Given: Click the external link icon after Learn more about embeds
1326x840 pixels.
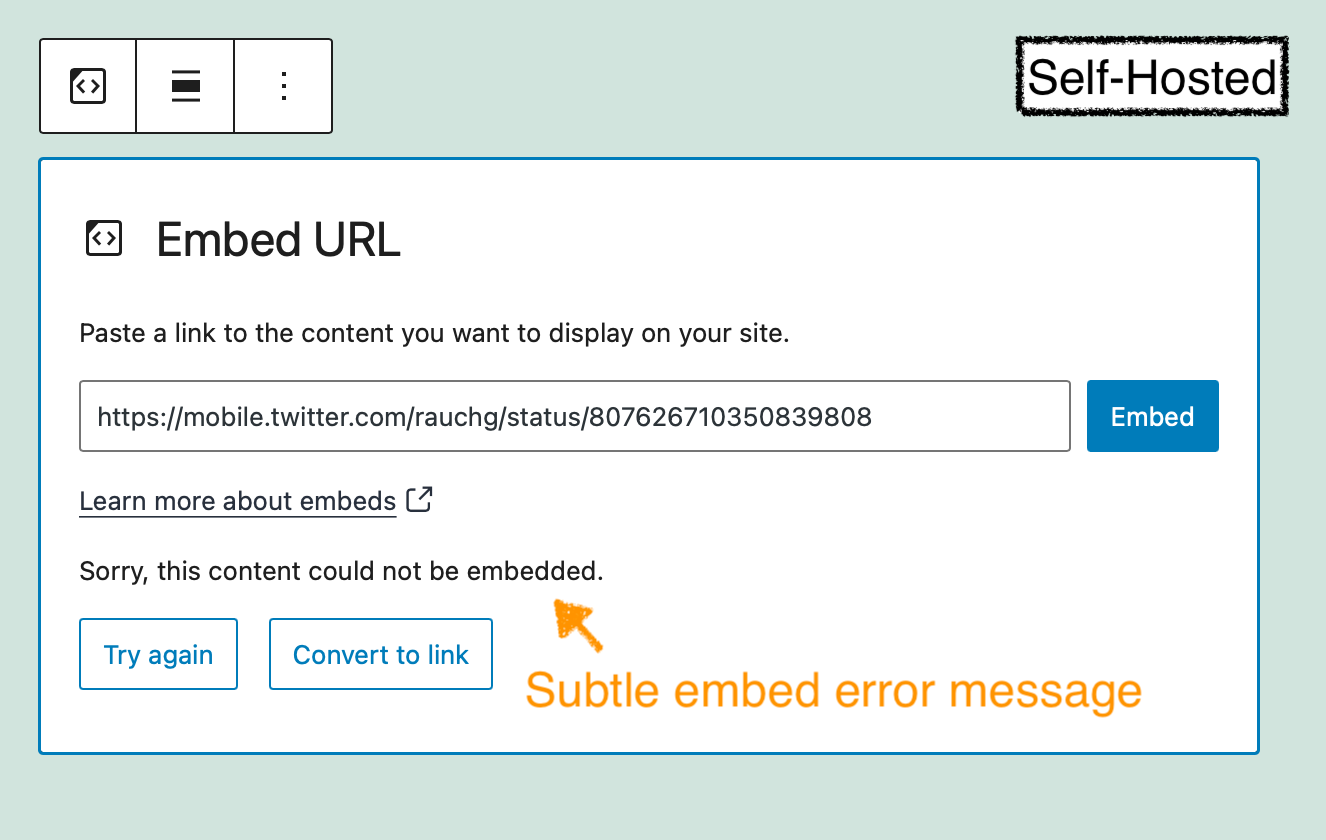Looking at the screenshot, I should click(x=420, y=498).
